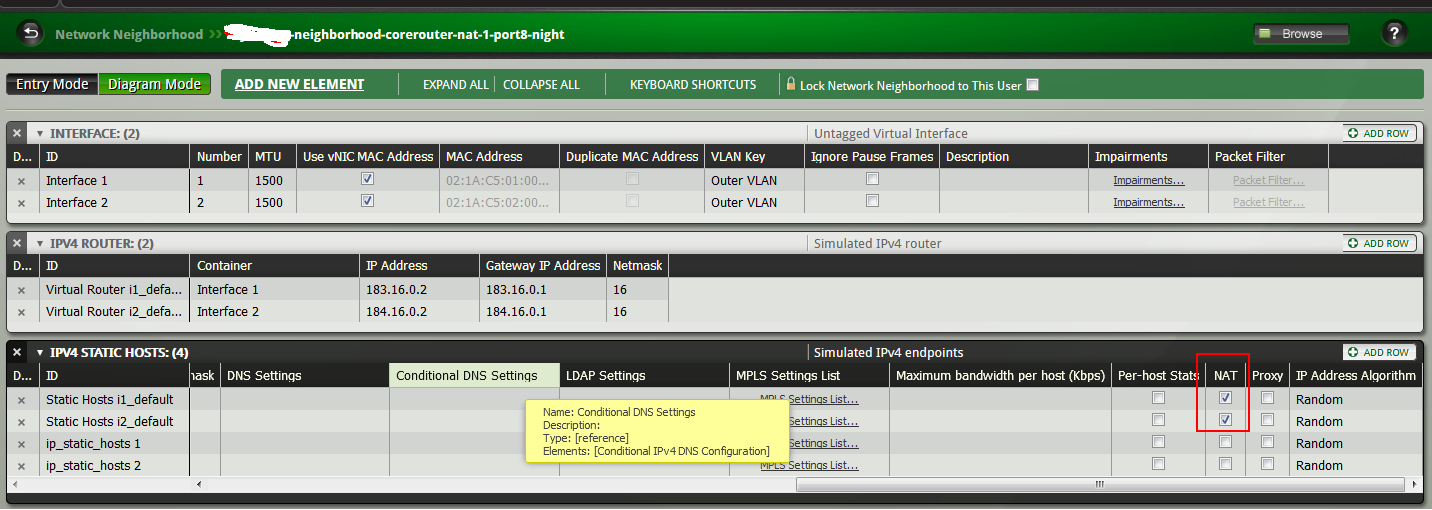Collapse the IPV4 STATIC HOSTS section triangle
Viewport: 1432px width, 510px height.
click(x=40, y=352)
